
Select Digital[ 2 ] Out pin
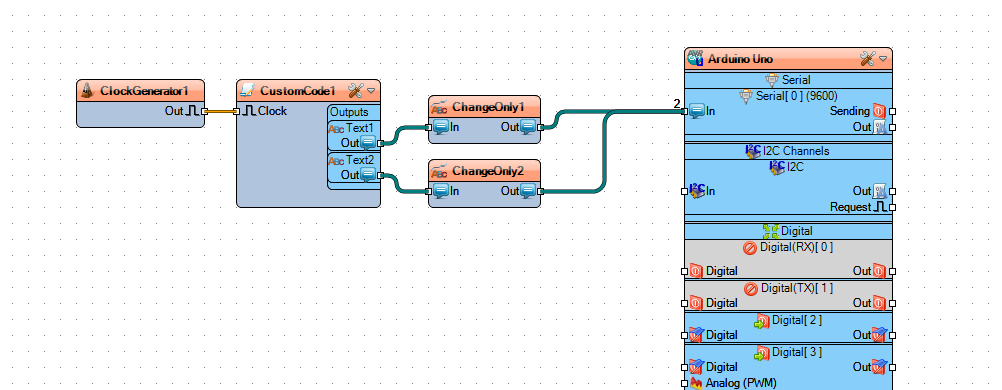(x=879, y=334)
